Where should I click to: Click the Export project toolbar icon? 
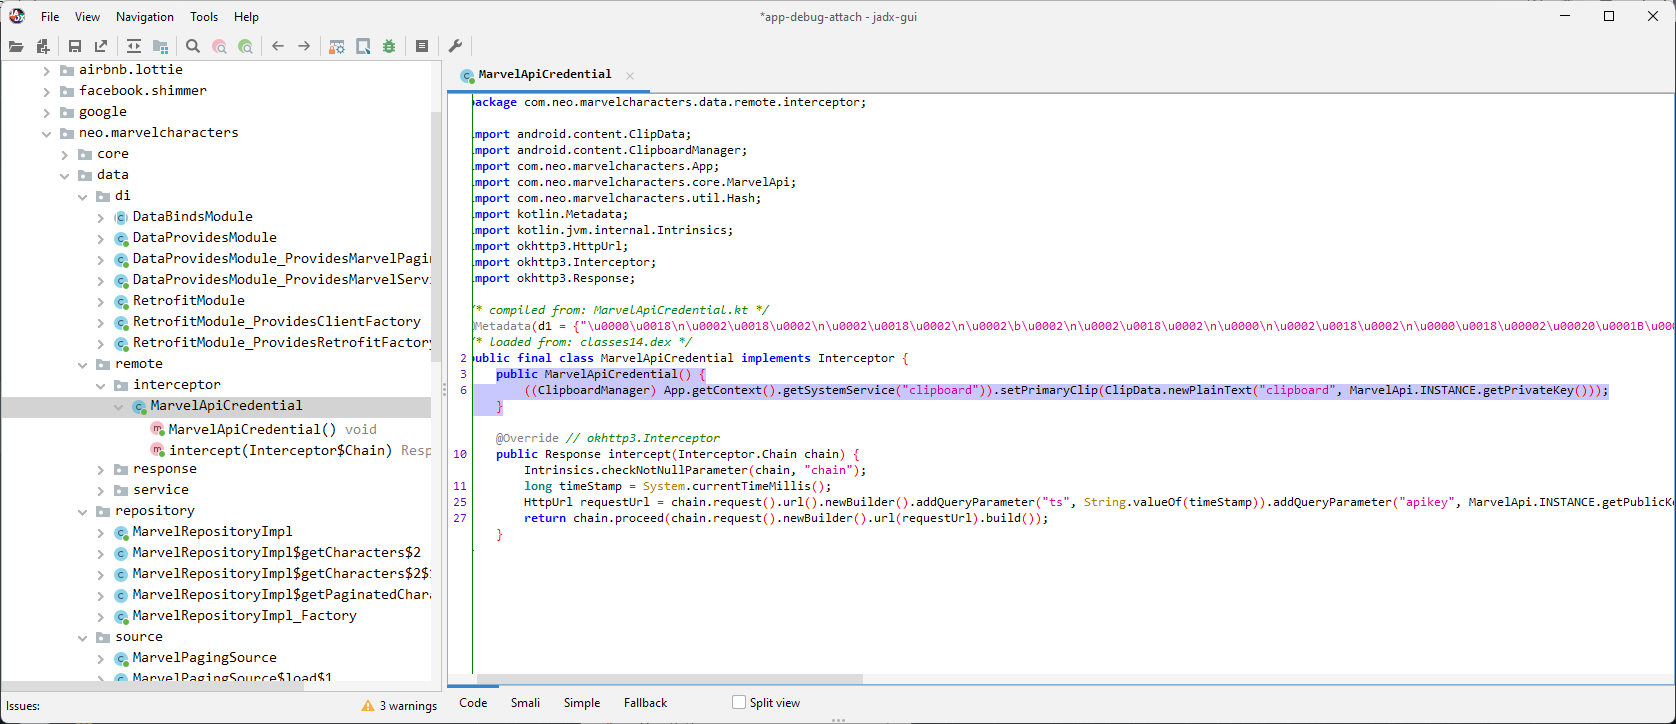[101, 46]
